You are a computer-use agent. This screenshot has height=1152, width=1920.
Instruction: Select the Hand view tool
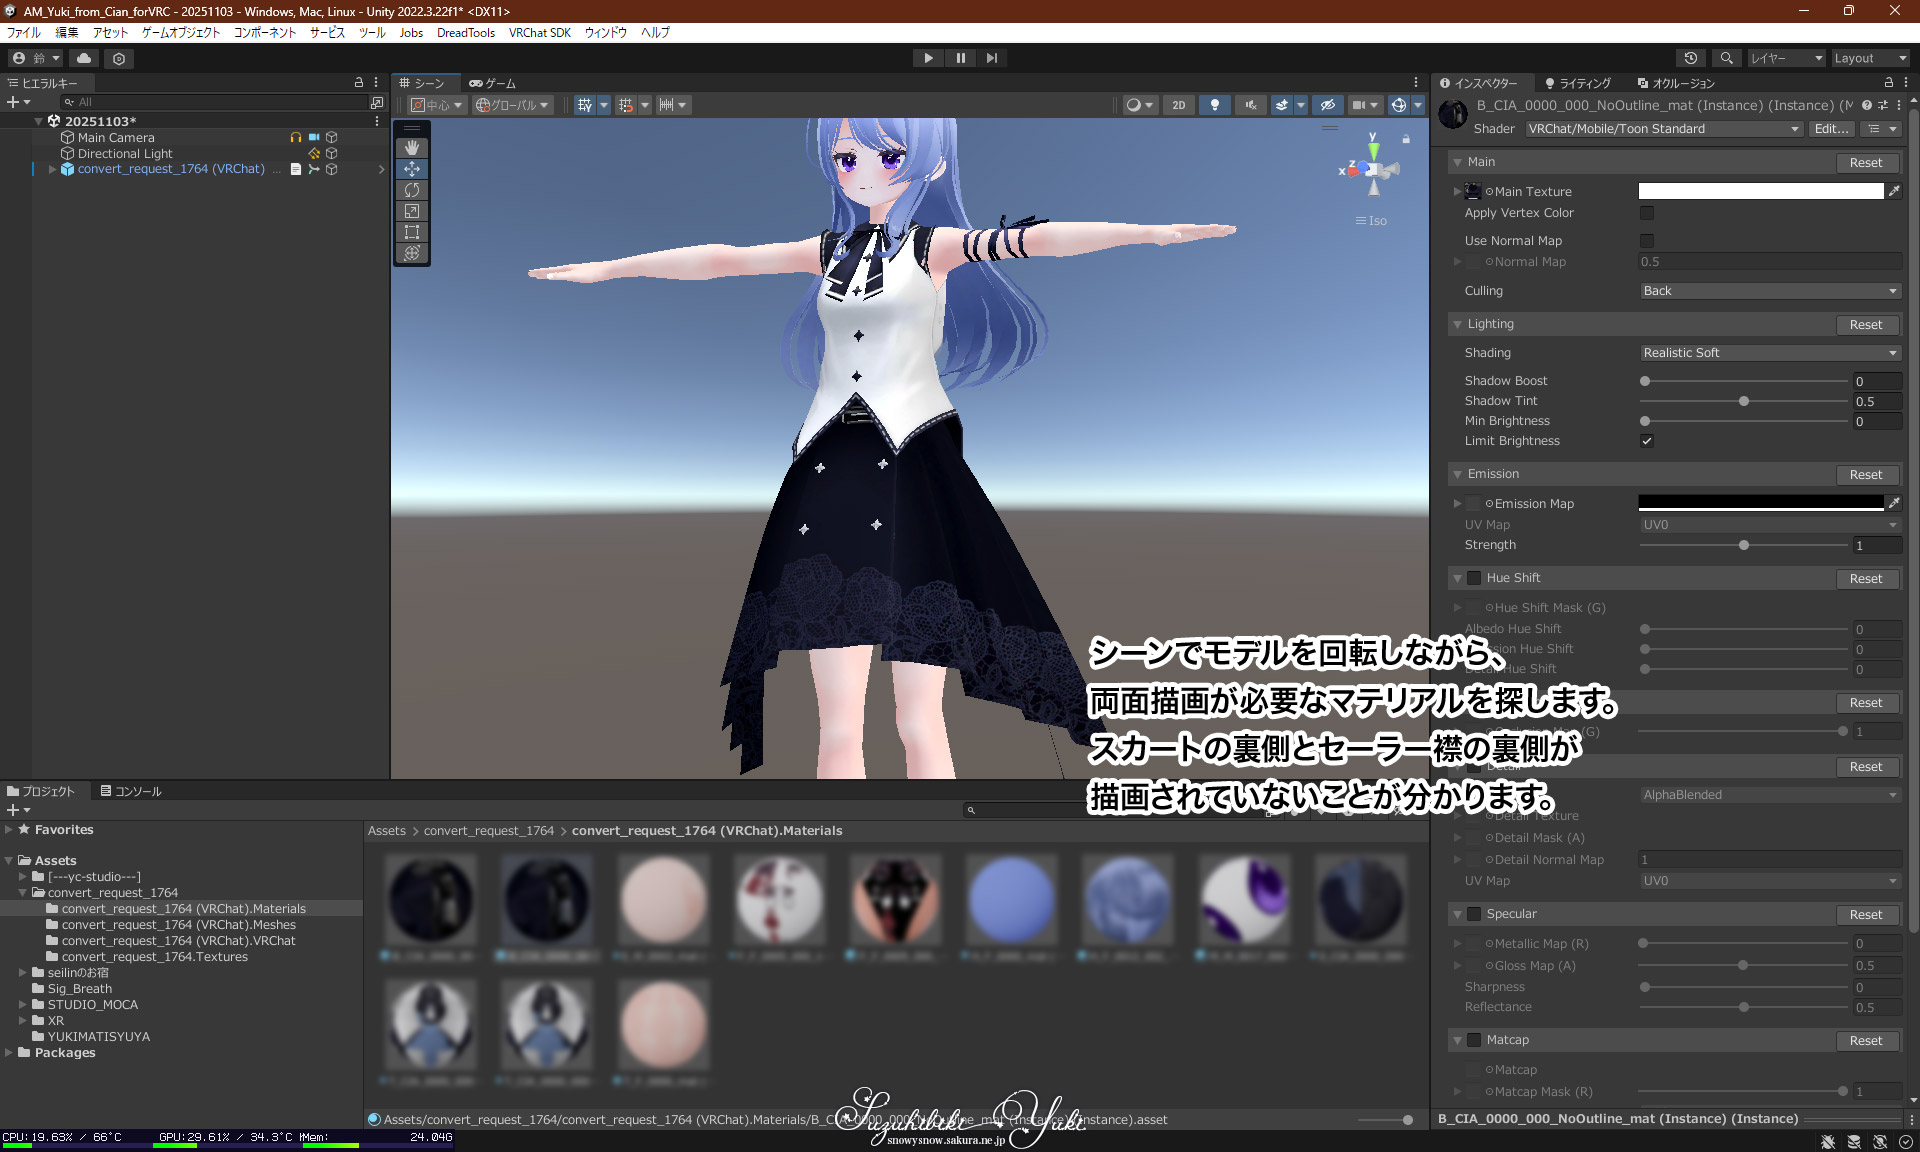[x=412, y=148]
